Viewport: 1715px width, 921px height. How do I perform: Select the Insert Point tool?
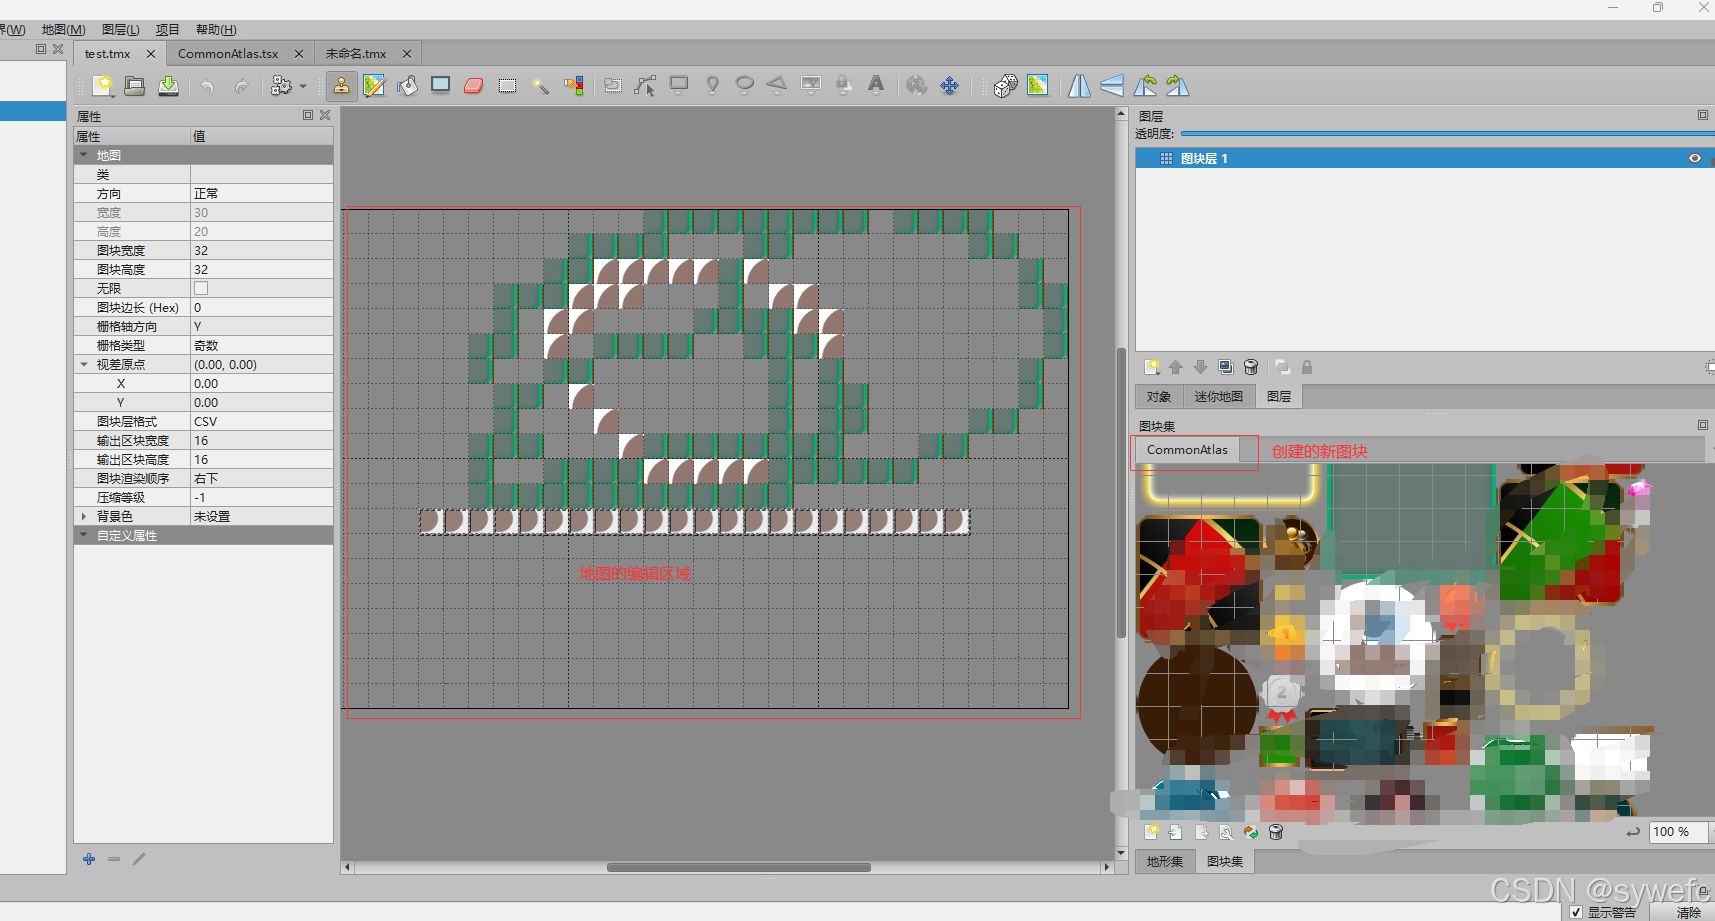click(712, 86)
